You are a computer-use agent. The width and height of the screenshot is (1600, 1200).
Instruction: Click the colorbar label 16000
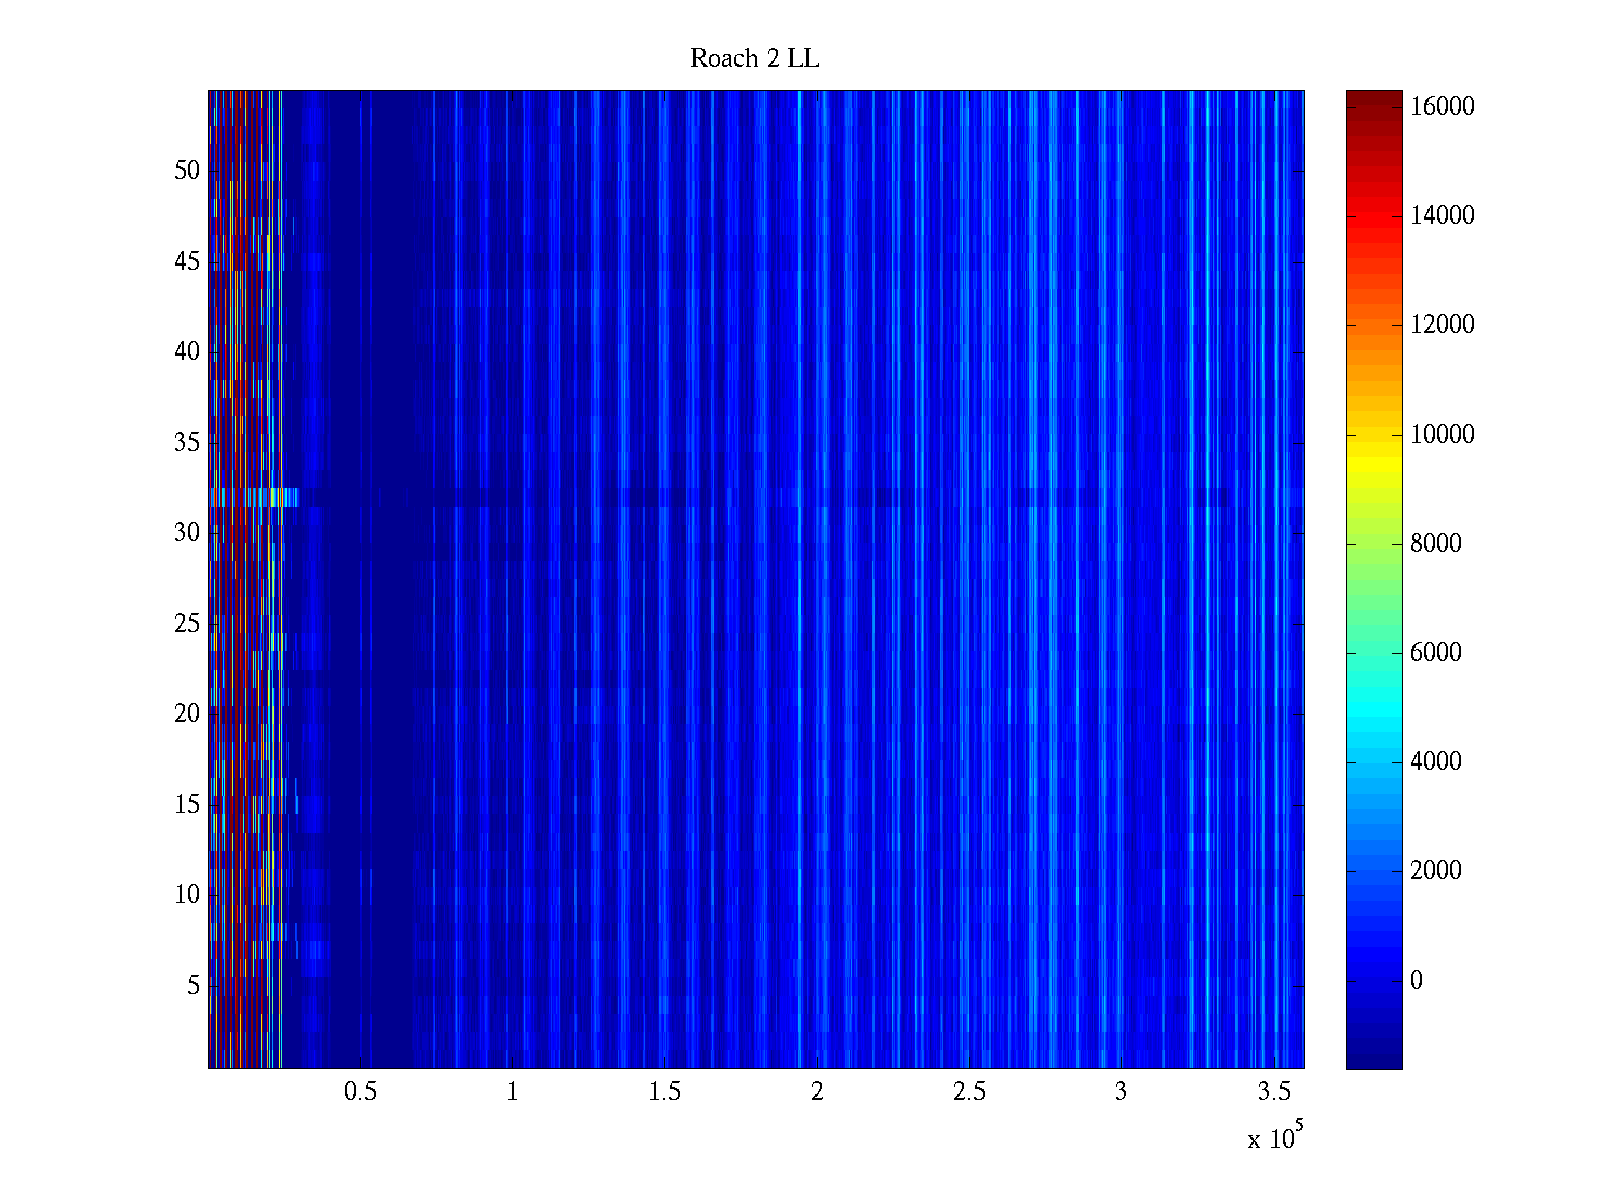(1442, 107)
